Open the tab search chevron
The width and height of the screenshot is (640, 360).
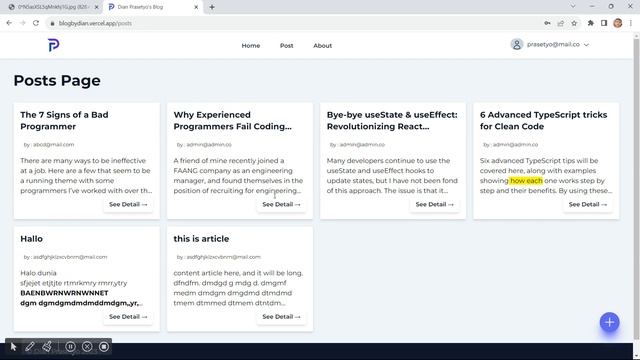(573, 7)
